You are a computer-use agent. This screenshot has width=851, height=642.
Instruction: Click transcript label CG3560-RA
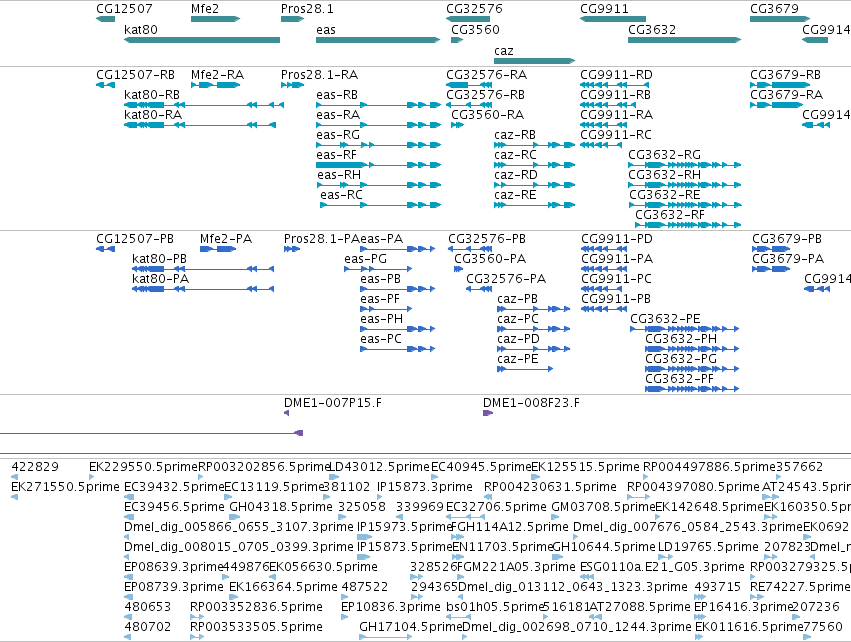488,115
